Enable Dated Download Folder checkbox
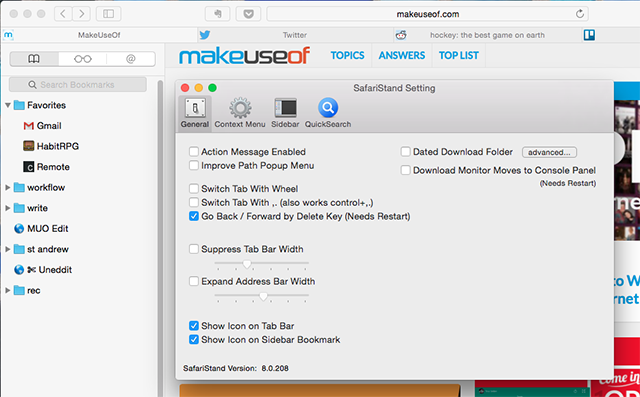 (x=405, y=152)
